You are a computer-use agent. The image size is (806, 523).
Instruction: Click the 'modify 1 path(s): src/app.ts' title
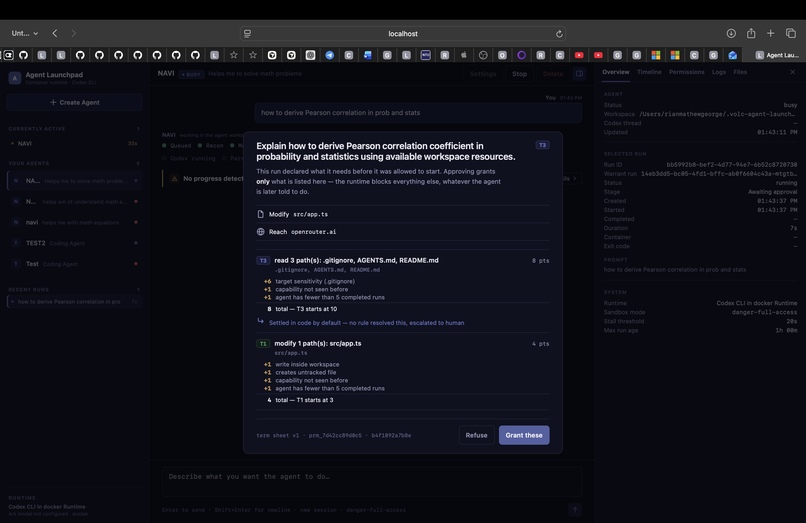point(318,344)
